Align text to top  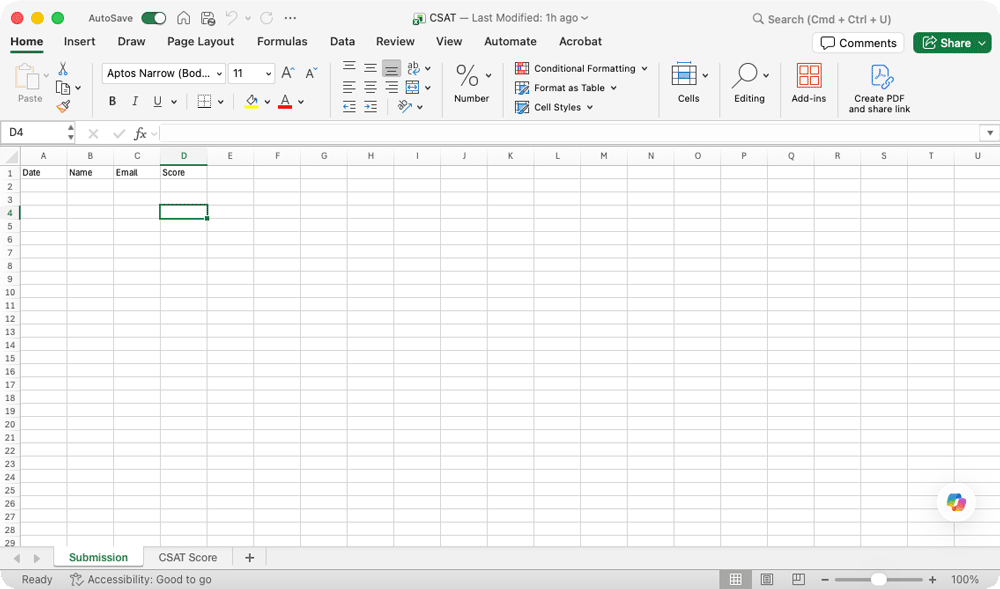tap(349, 66)
